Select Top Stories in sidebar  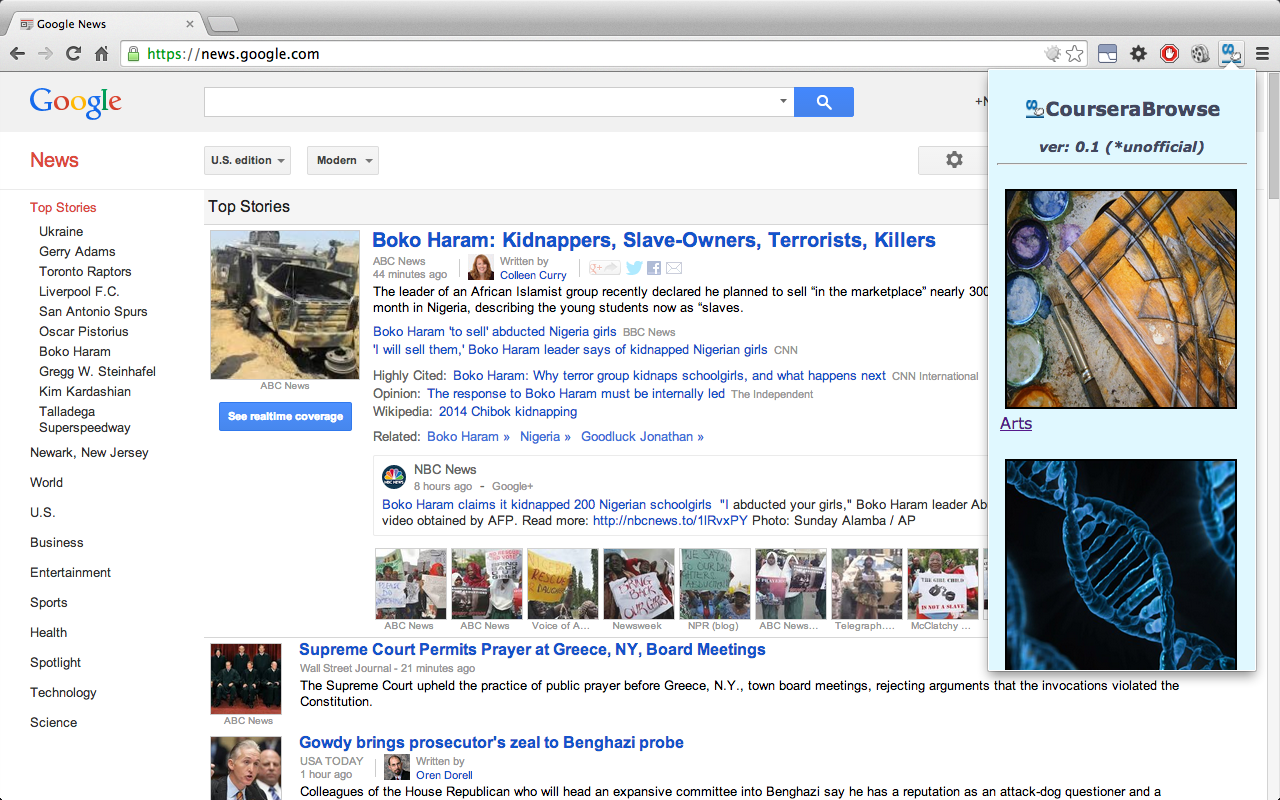pos(63,207)
